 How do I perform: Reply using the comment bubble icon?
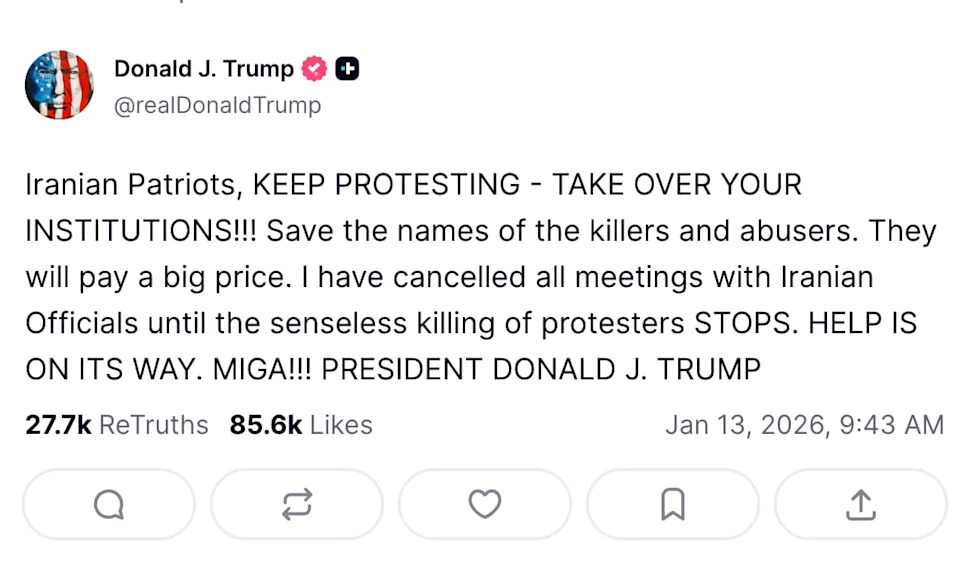point(108,505)
